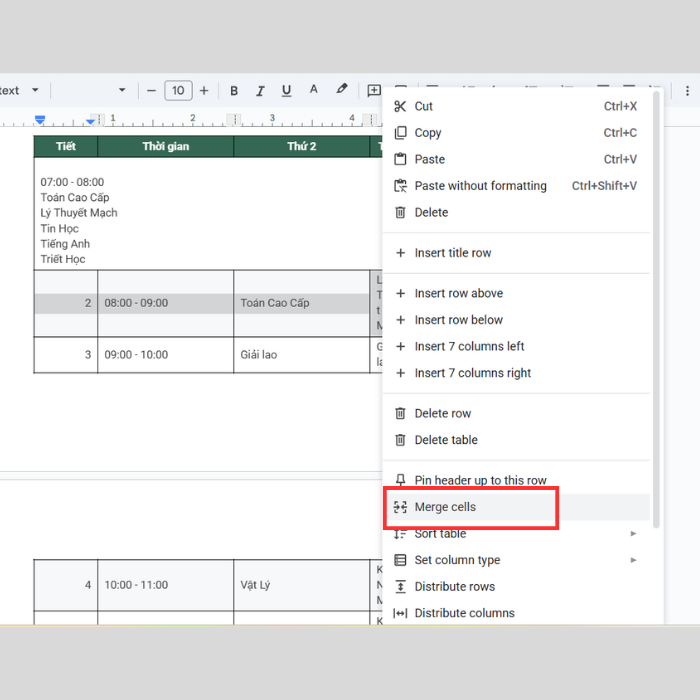
Task: Toggle italic formatting
Action: click(260, 91)
